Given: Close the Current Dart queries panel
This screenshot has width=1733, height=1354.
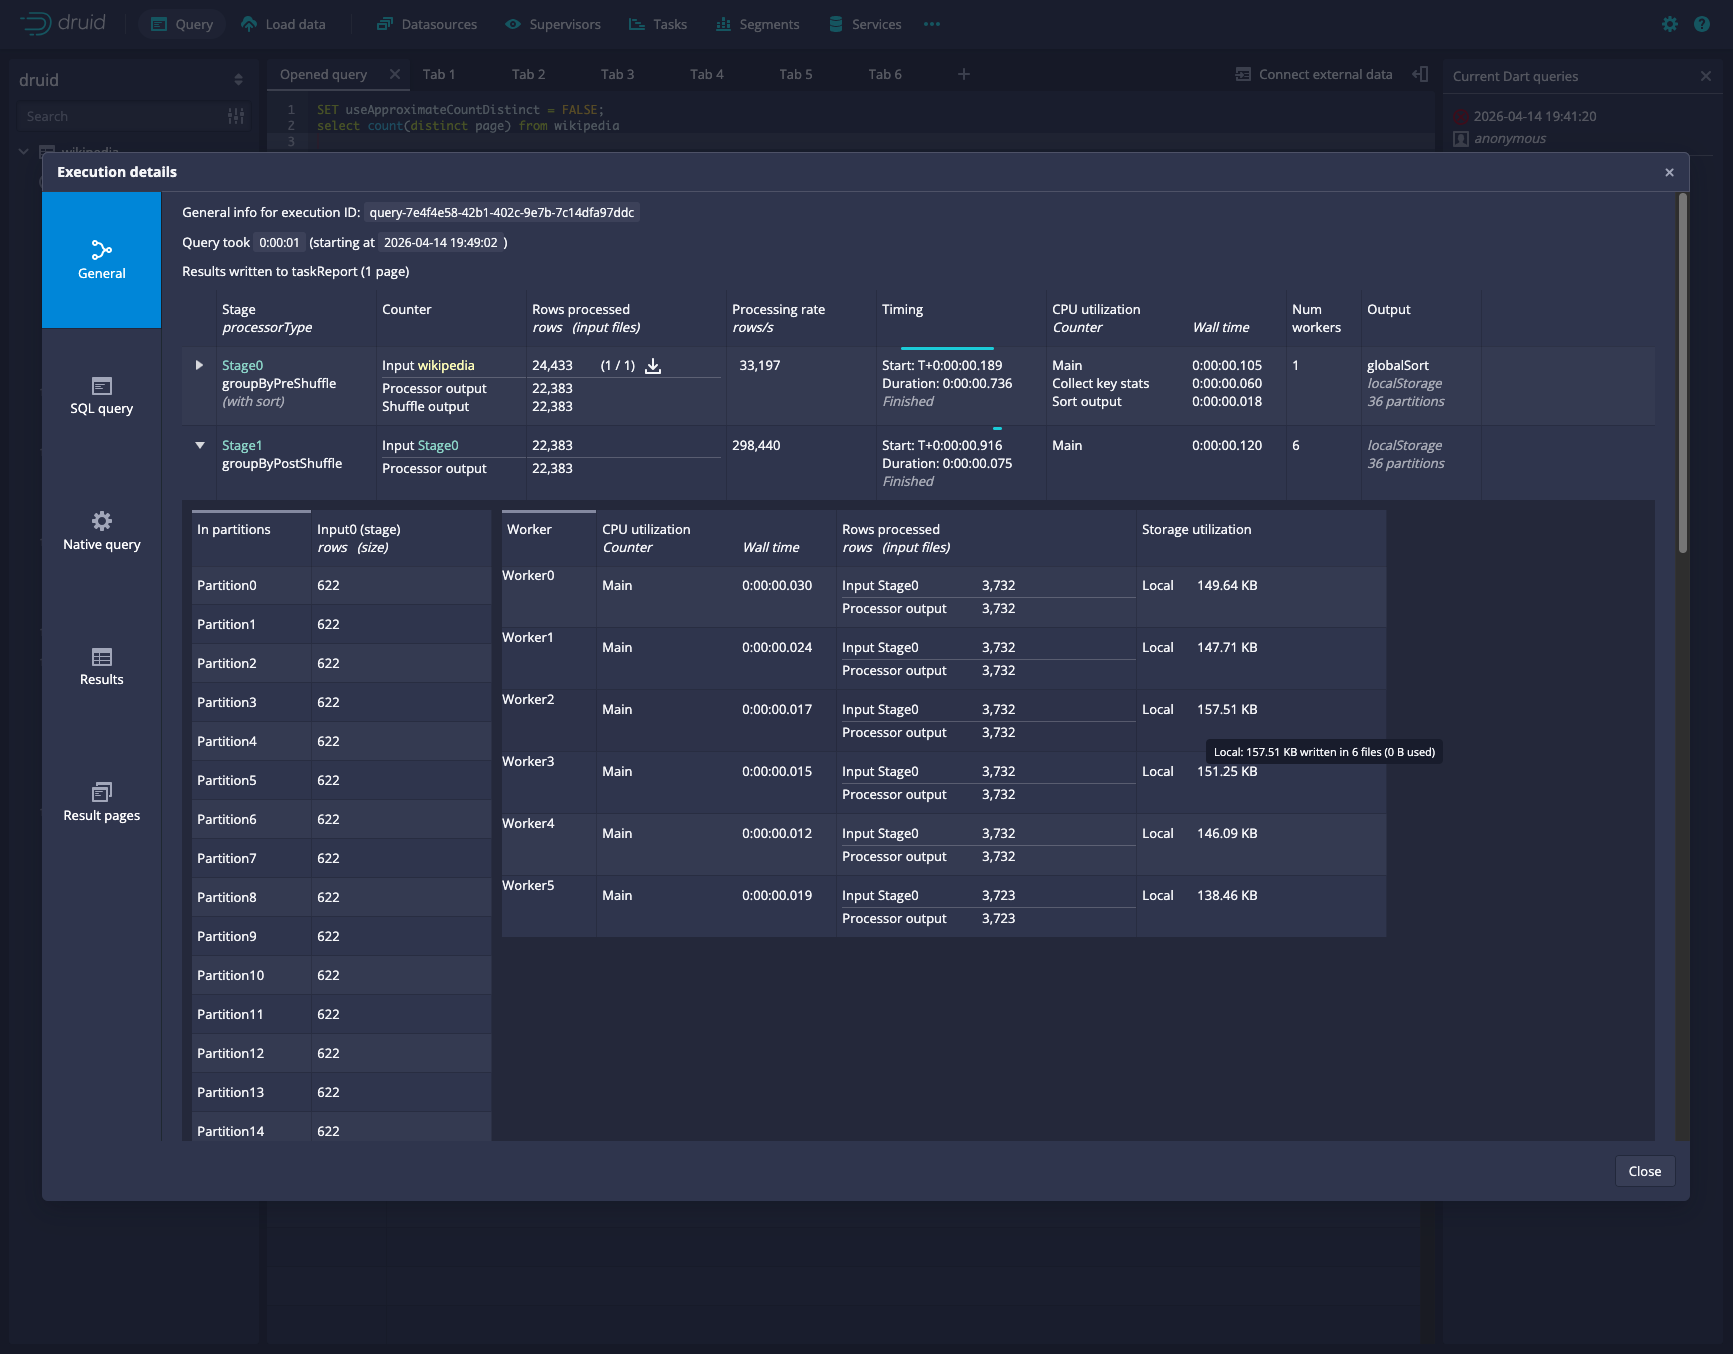Looking at the screenshot, I should coord(1706,76).
